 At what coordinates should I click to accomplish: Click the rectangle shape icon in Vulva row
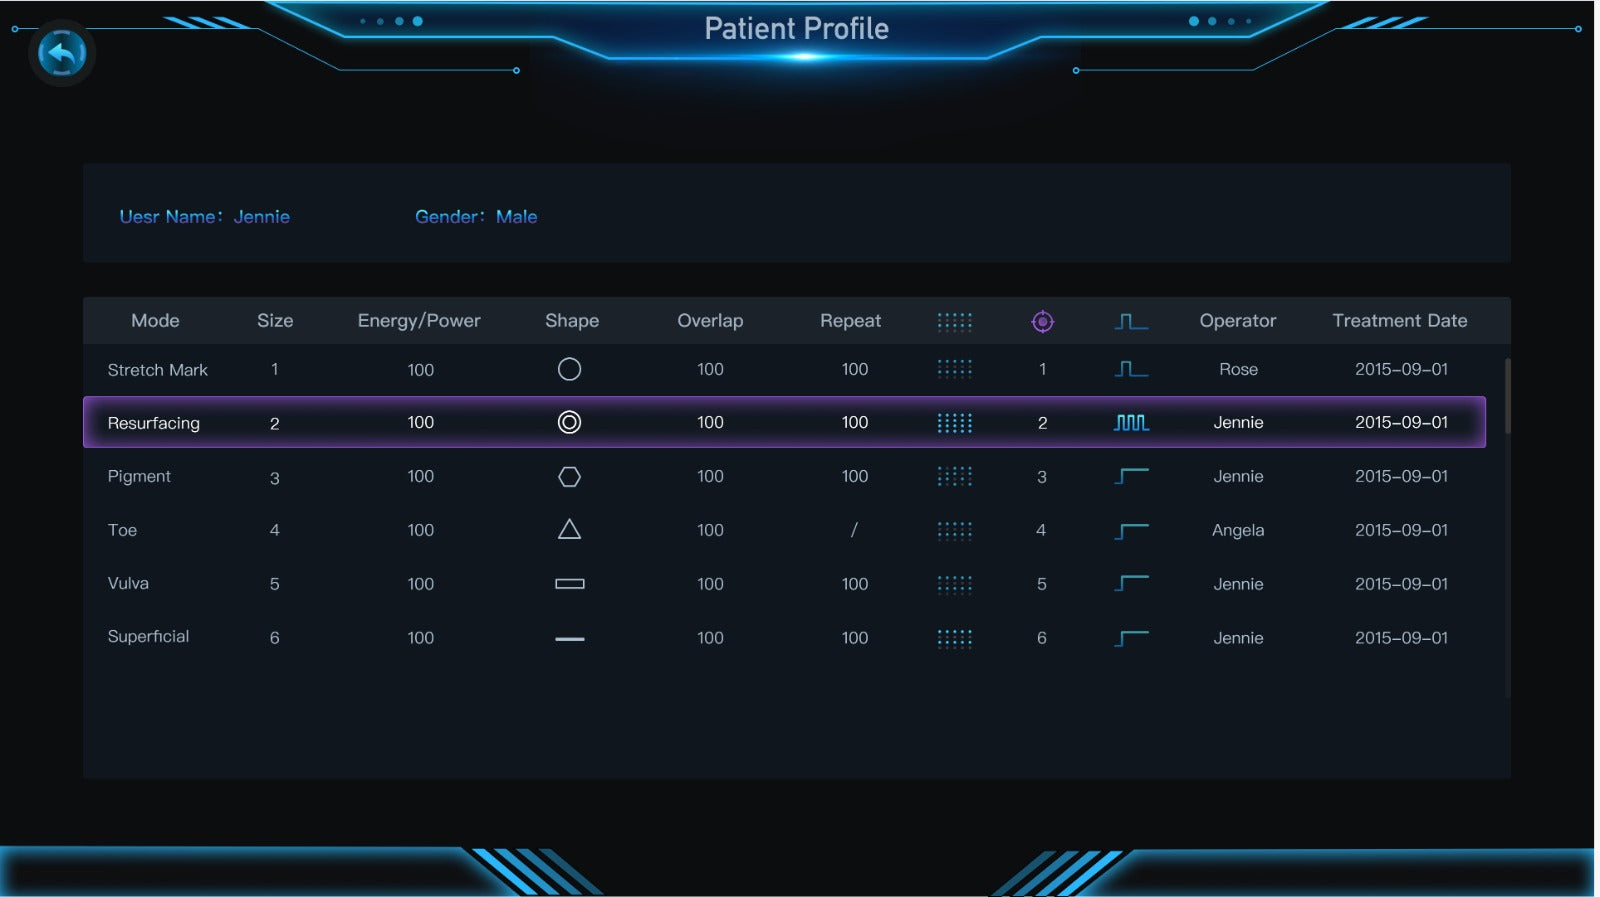pos(569,584)
